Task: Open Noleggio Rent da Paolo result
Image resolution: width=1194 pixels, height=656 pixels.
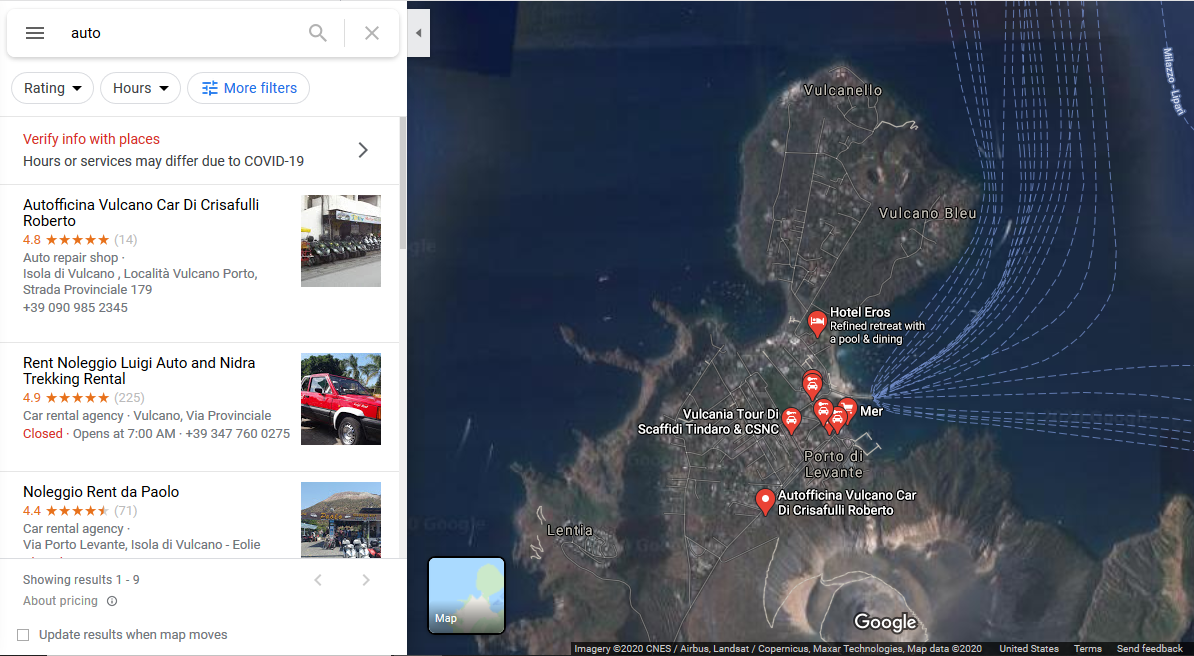Action: click(101, 491)
